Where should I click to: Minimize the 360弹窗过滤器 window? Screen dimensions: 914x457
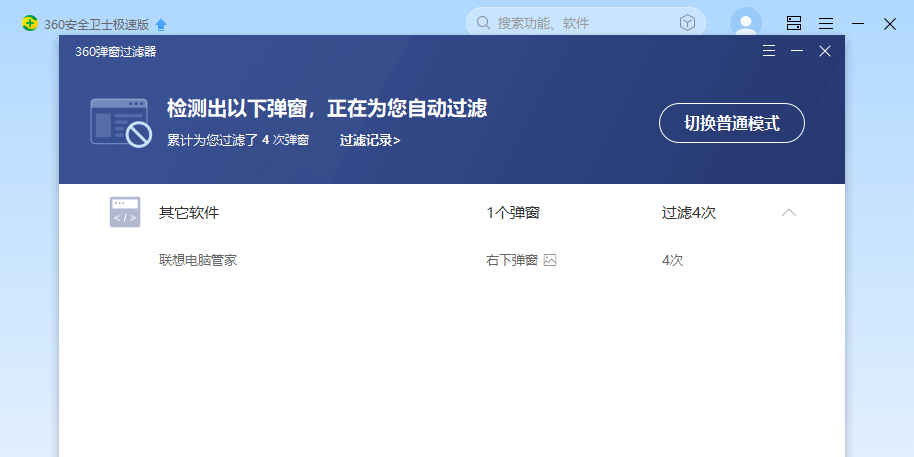[x=797, y=51]
